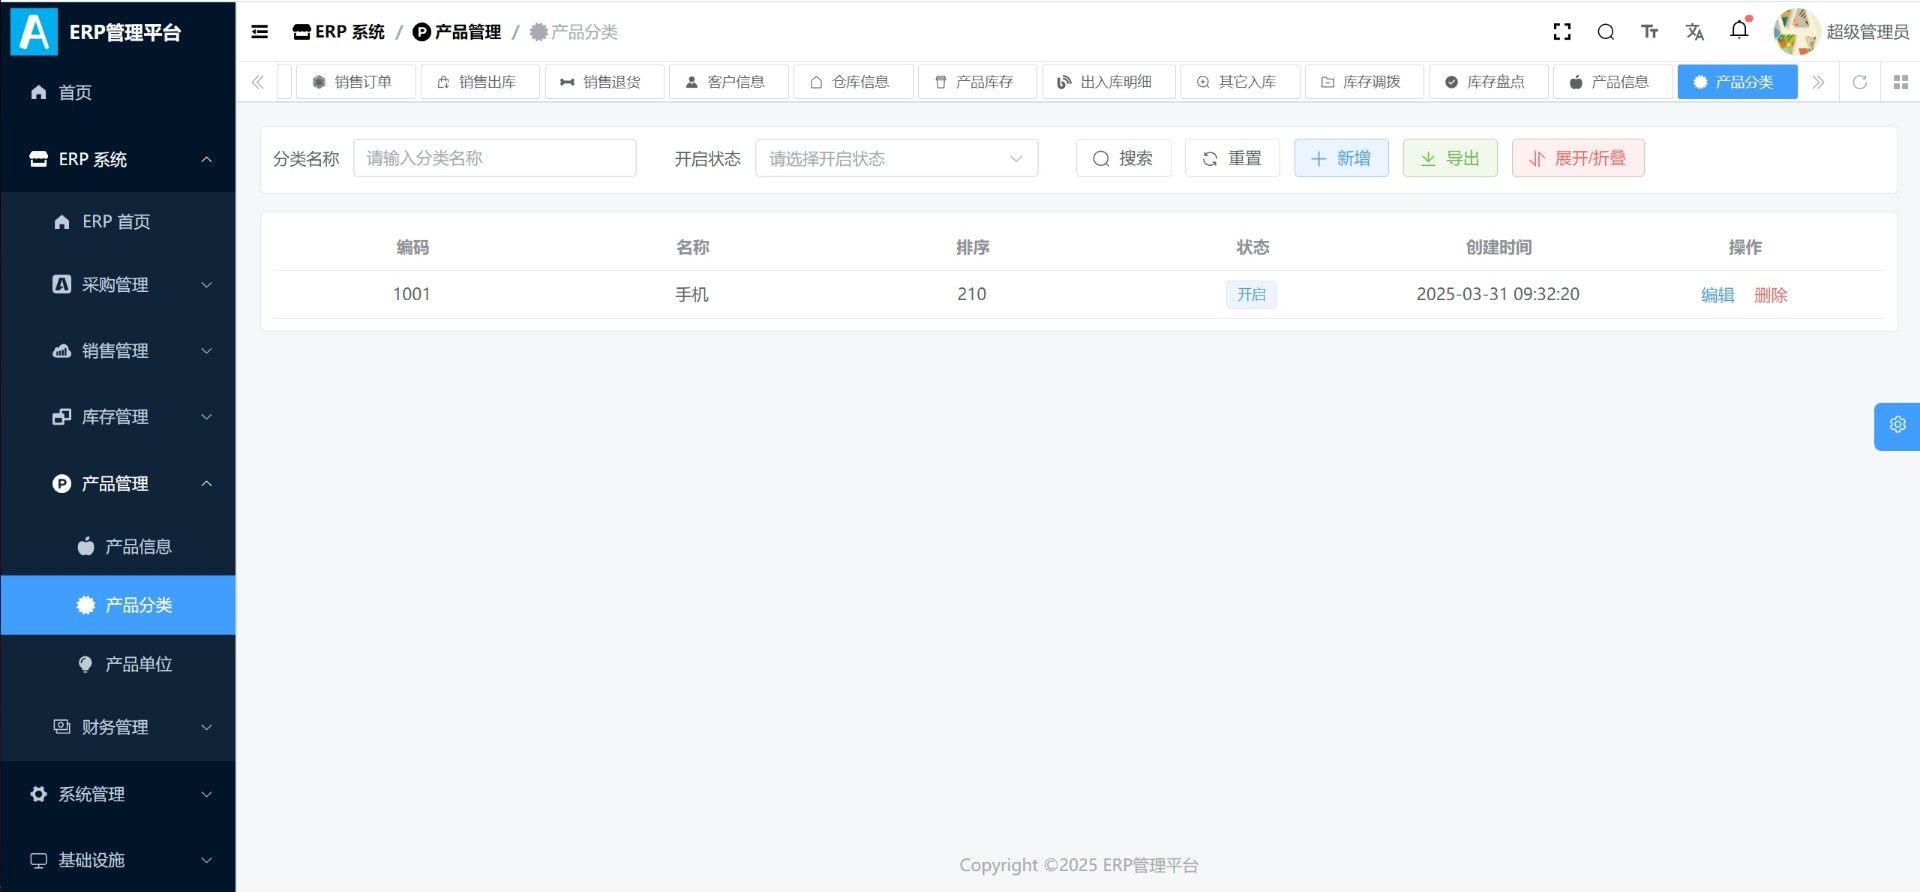
Task: Click the 导出 button
Action: pos(1451,158)
